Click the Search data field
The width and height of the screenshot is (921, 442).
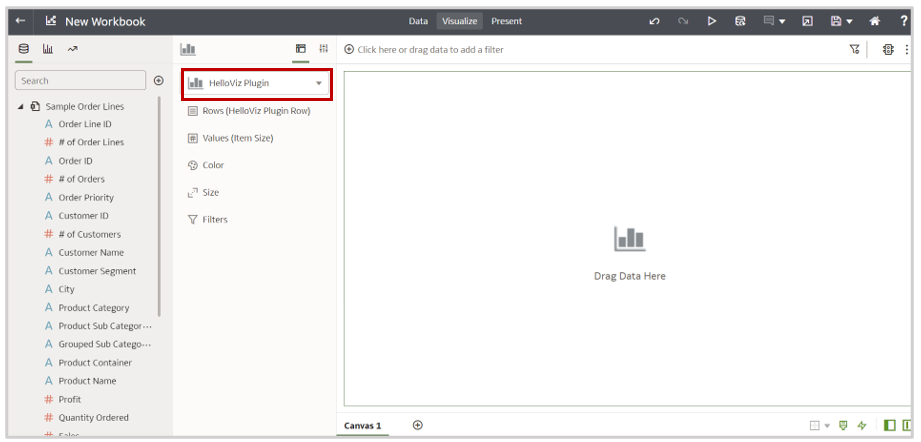(x=80, y=80)
